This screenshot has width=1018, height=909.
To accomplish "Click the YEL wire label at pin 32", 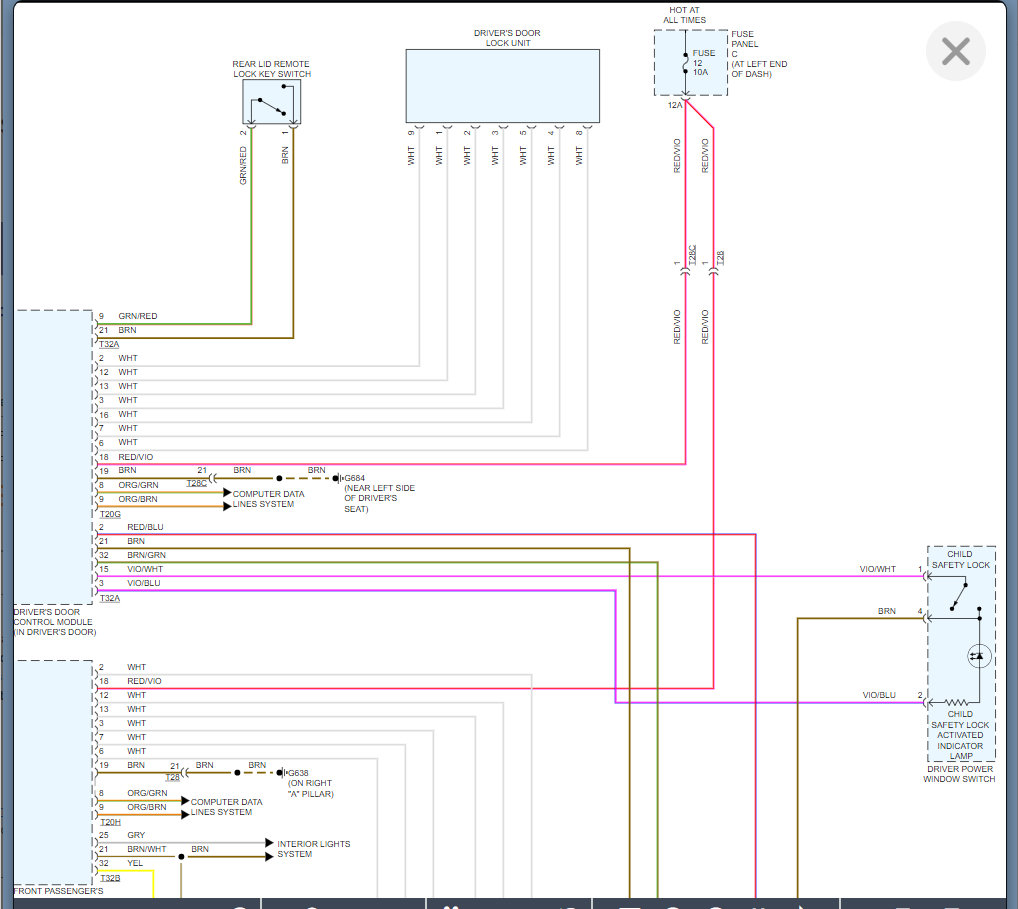I will pyautogui.click(x=135, y=863).
